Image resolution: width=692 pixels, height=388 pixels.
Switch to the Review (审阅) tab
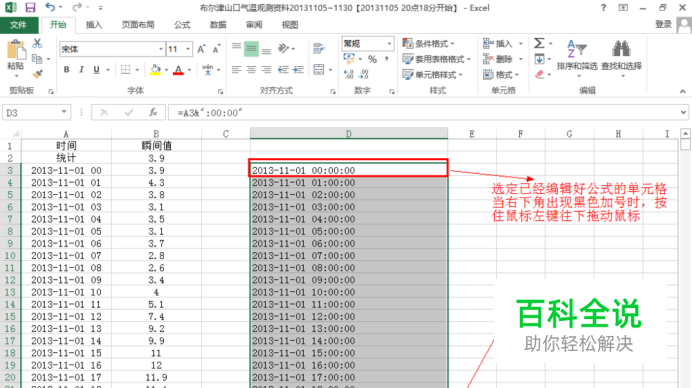254,25
